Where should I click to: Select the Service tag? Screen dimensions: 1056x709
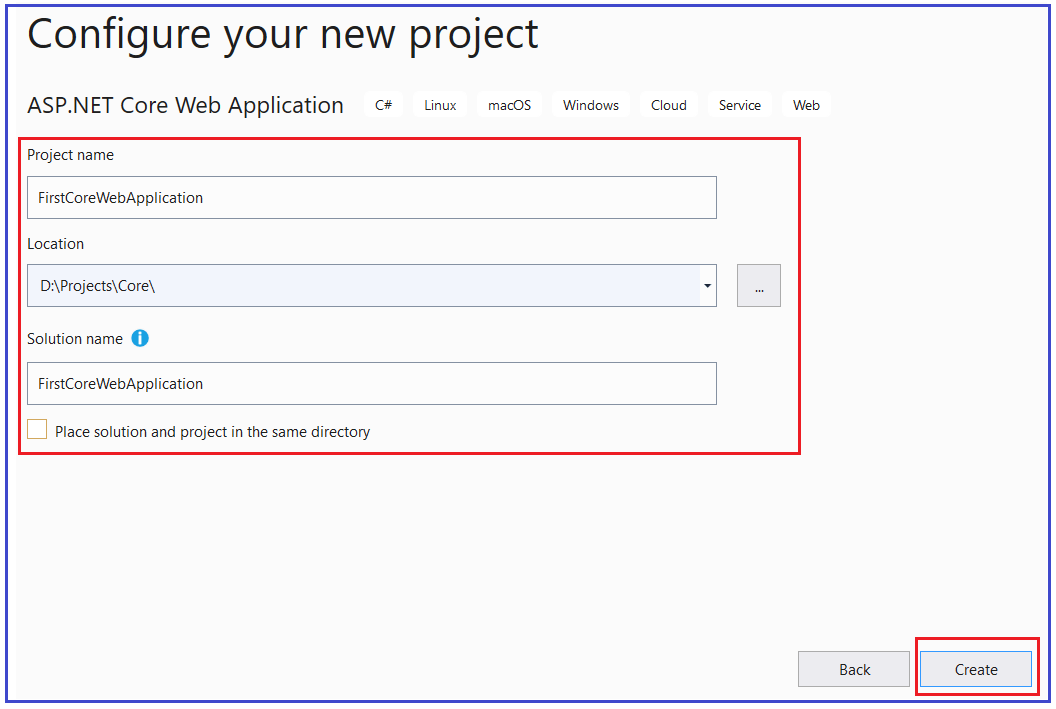[x=739, y=105]
